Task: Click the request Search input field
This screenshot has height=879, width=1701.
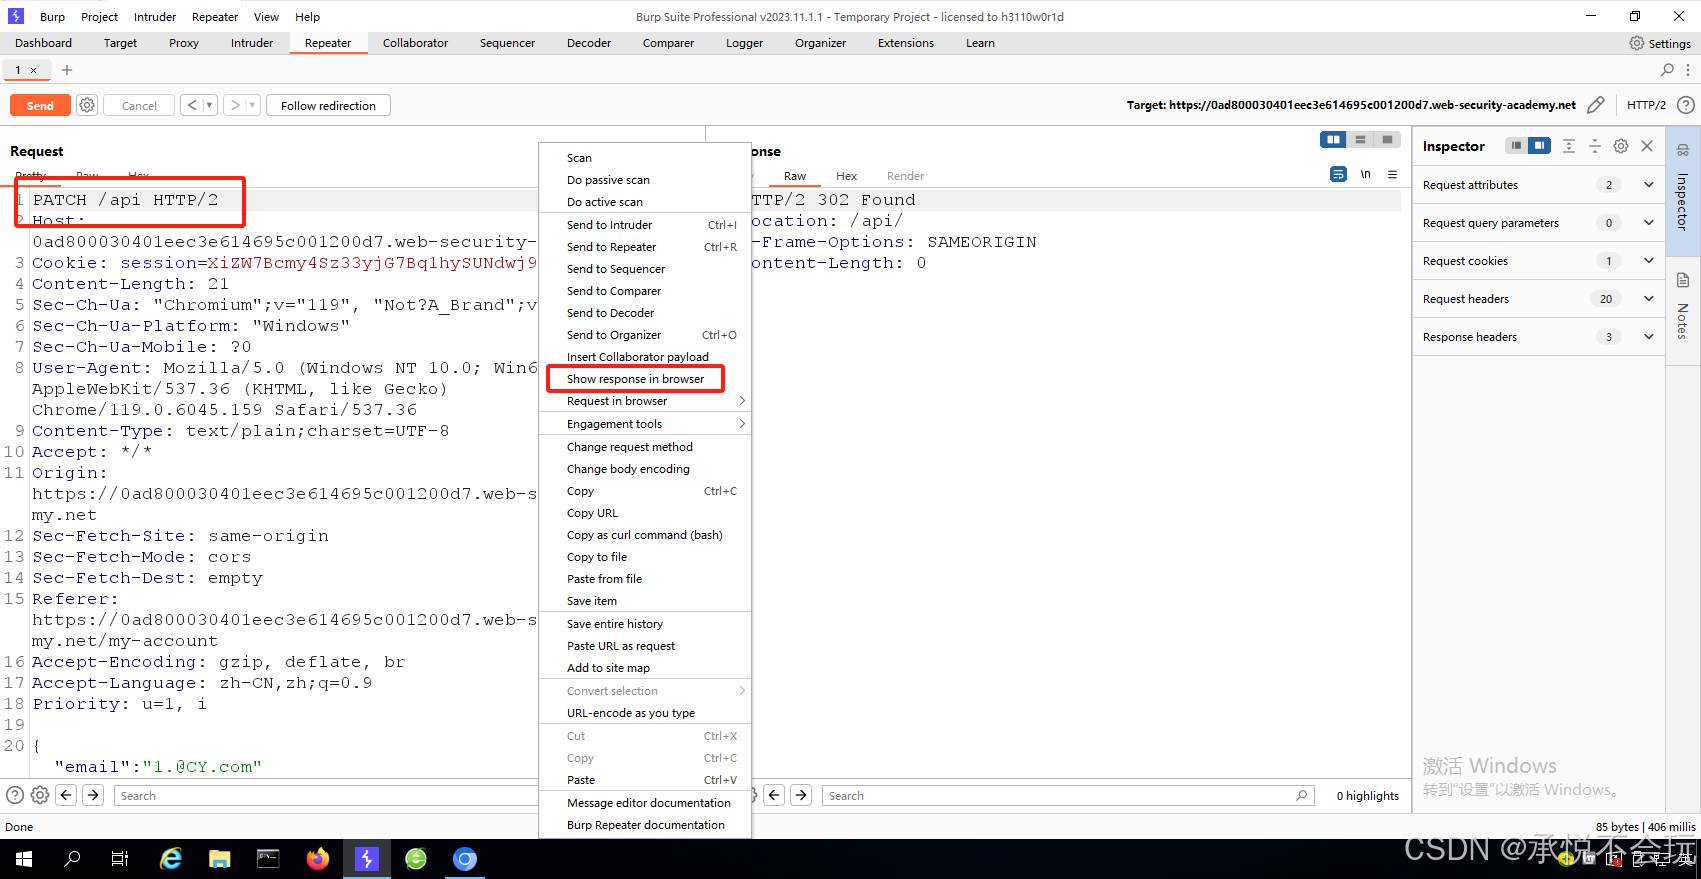Action: [x=325, y=796]
